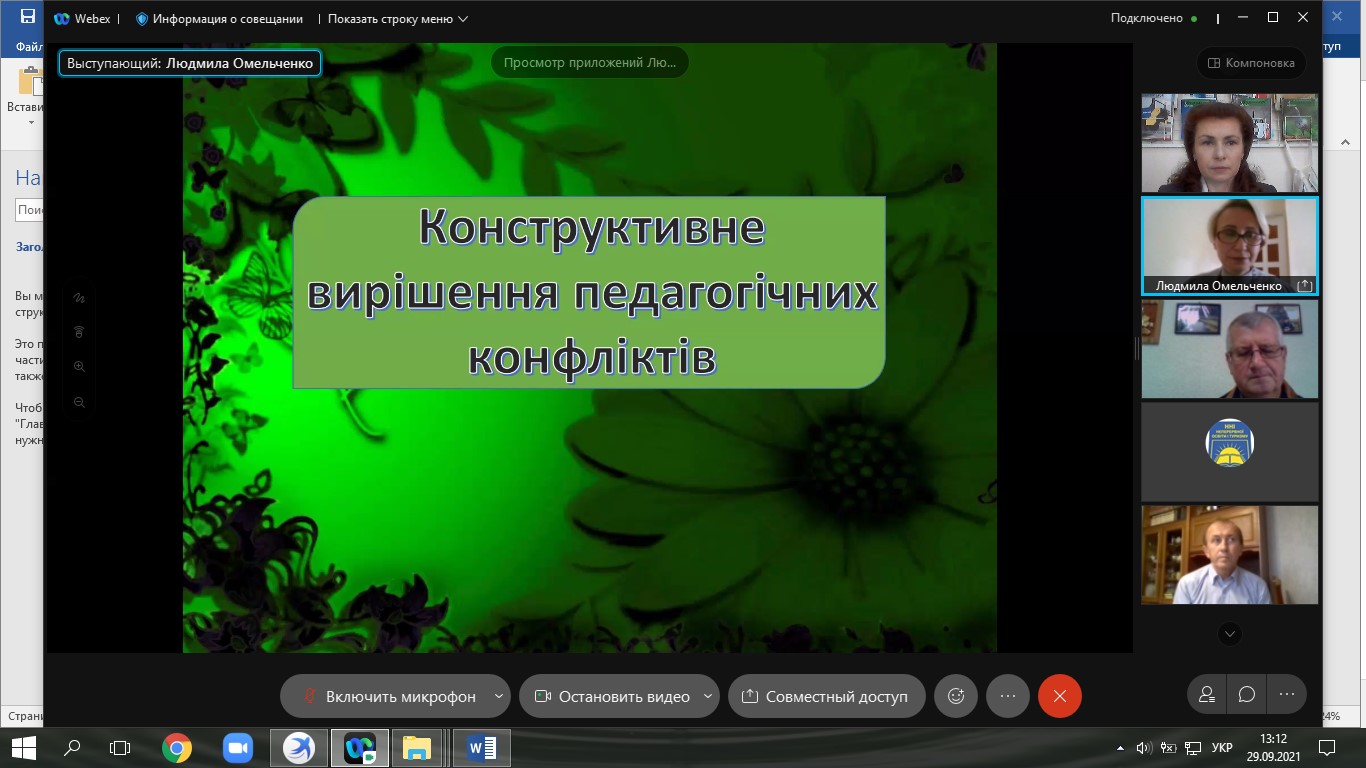1366x768 pixels.
Task: Click the red leave meeting button
Action: [1059, 696]
